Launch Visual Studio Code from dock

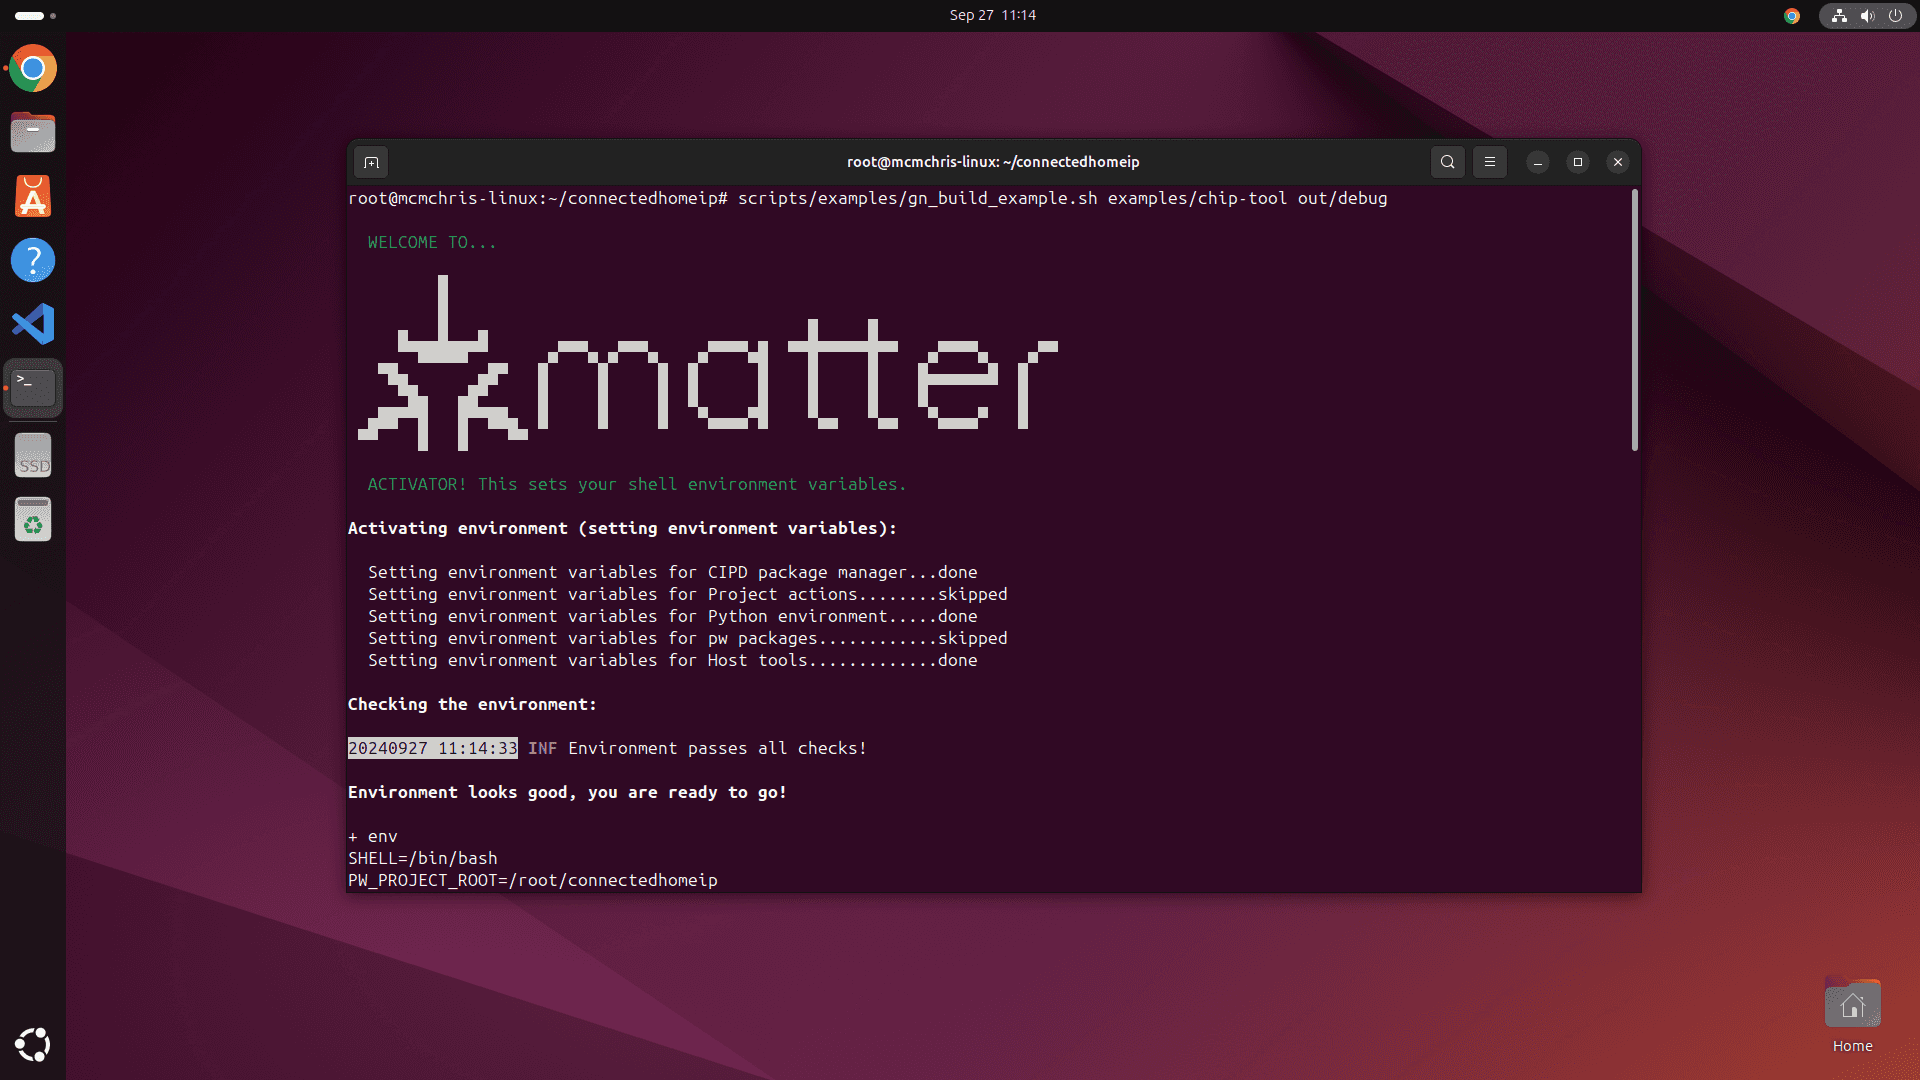pos(33,324)
